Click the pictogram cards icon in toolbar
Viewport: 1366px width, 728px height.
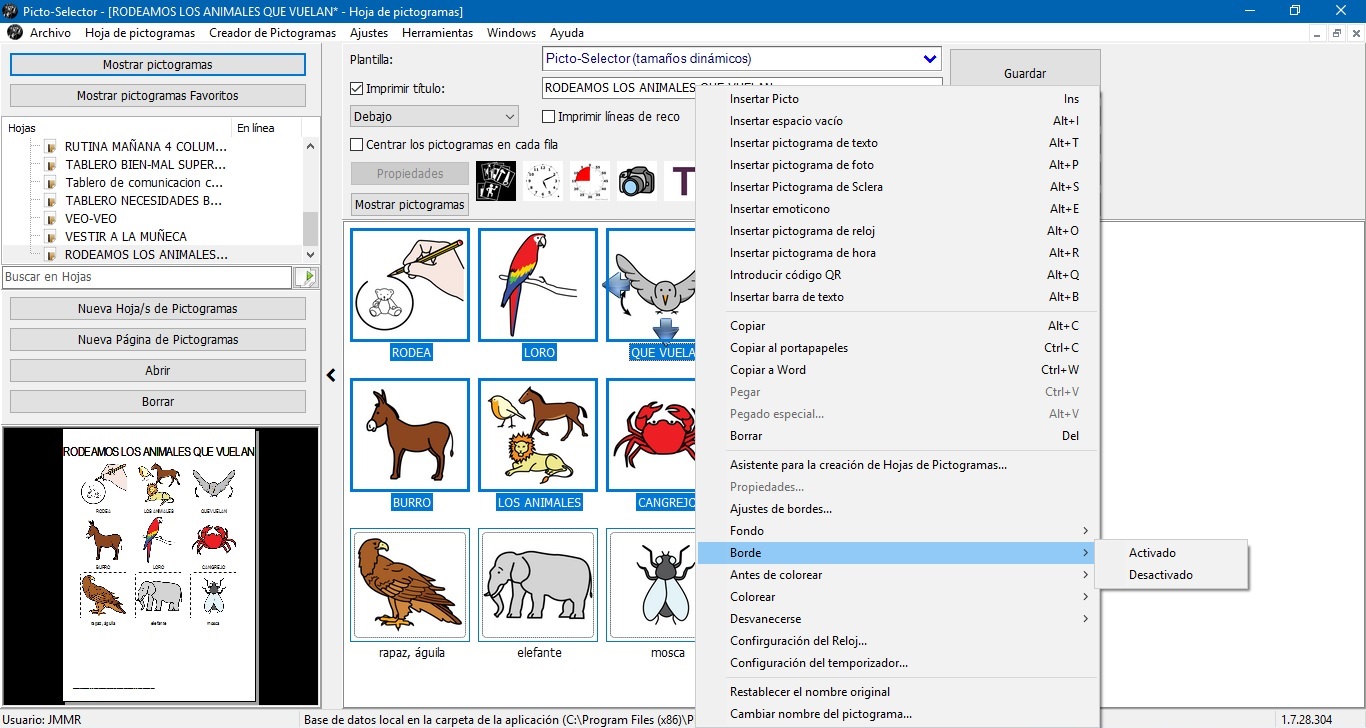click(496, 181)
